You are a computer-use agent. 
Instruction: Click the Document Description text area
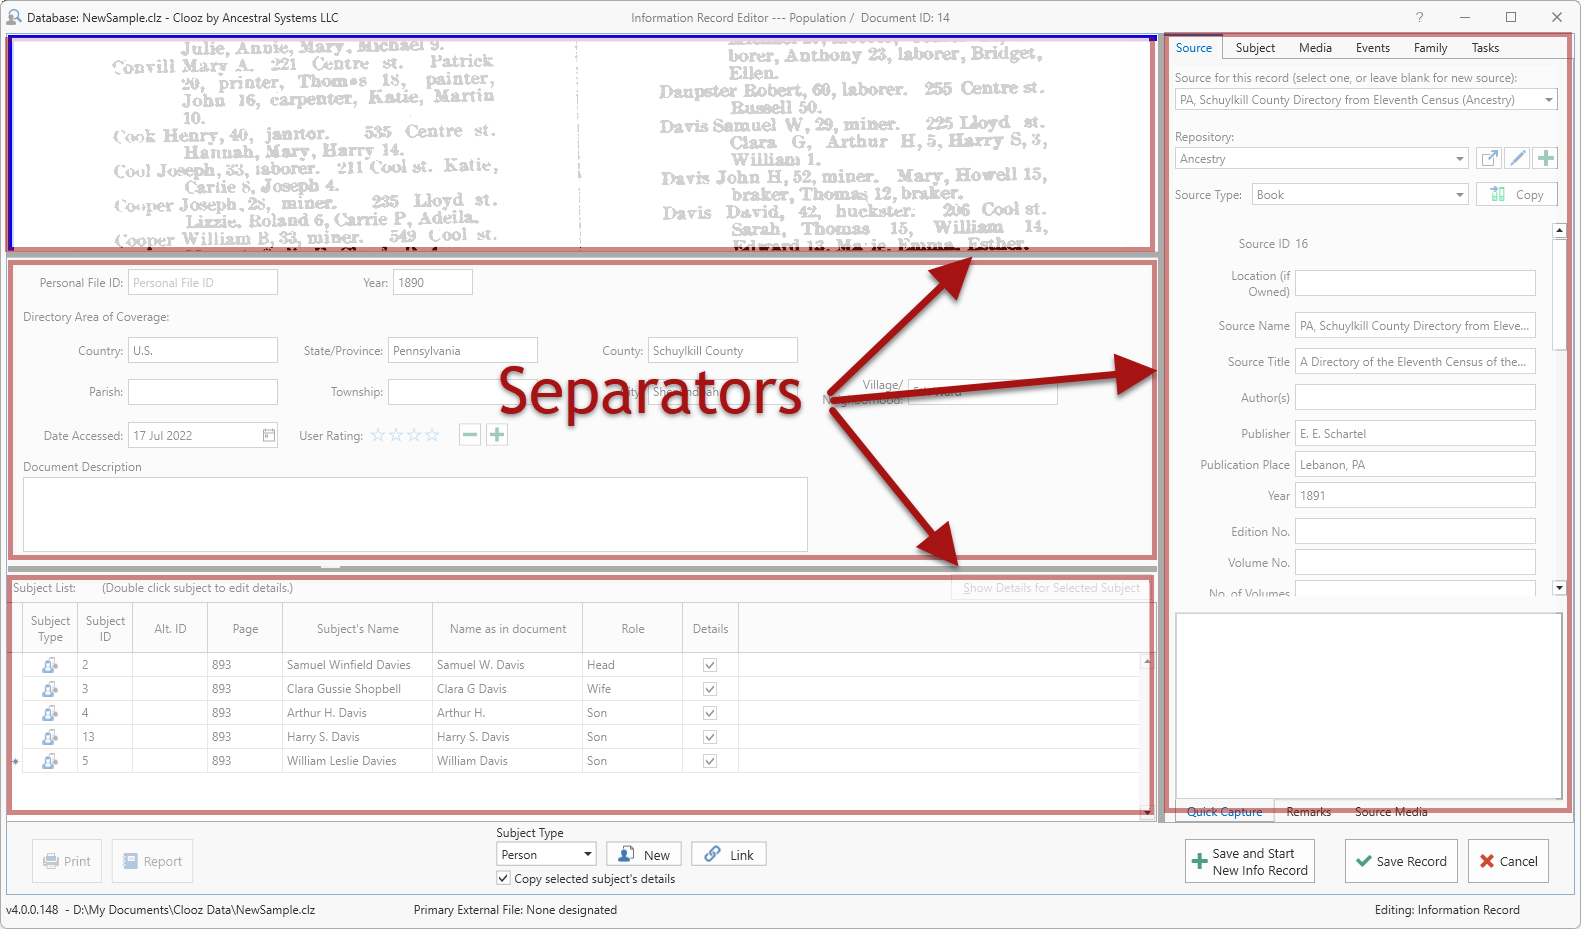click(415, 514)
